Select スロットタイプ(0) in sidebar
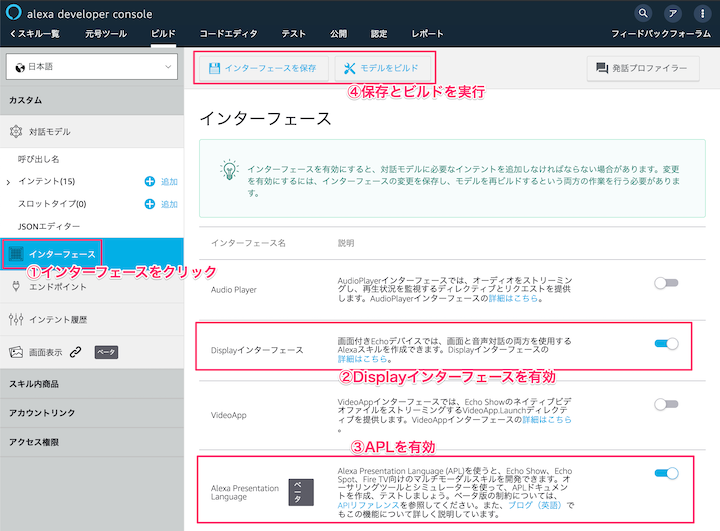This screenshot has width=720, height=531. (52, 204)
